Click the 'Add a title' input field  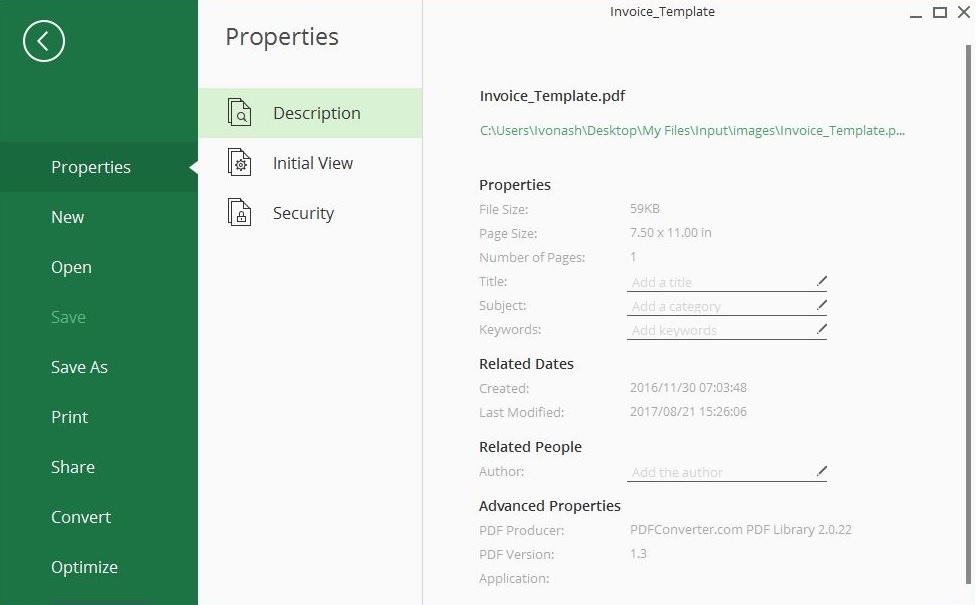(x=718, y=282)
